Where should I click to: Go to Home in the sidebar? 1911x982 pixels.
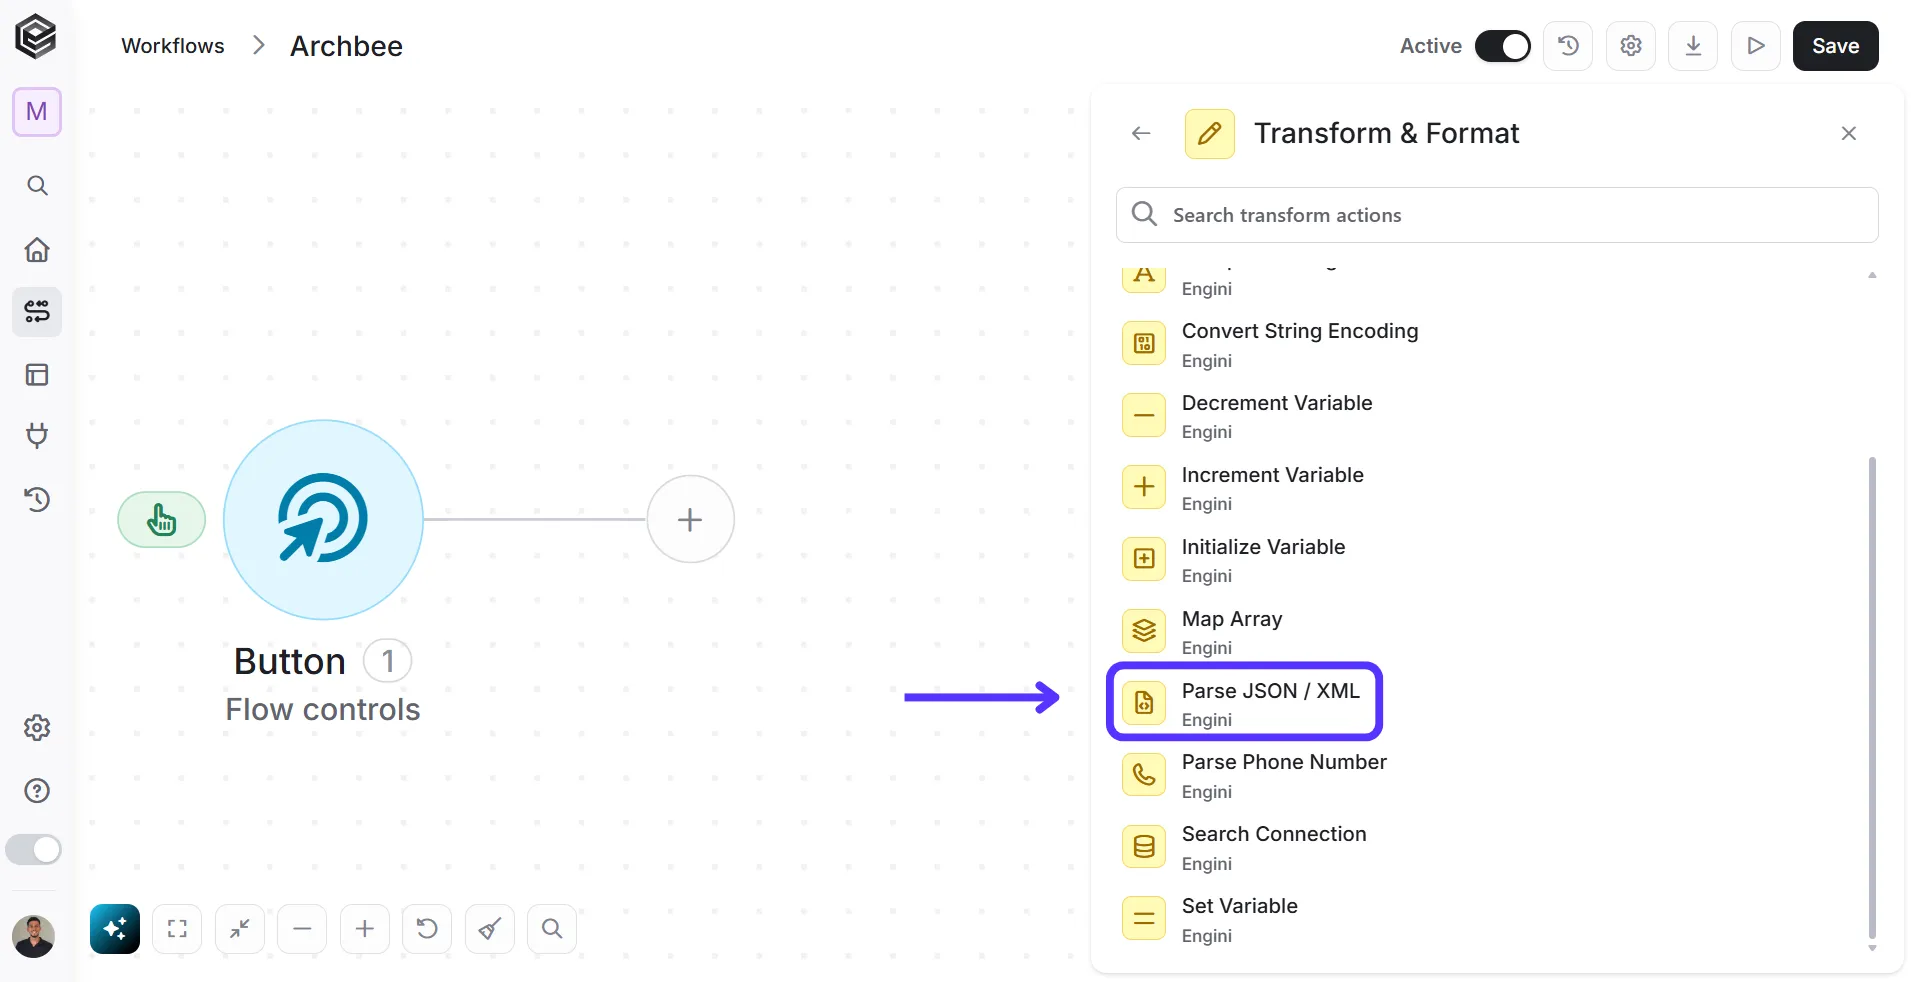(x=37, y=249)
